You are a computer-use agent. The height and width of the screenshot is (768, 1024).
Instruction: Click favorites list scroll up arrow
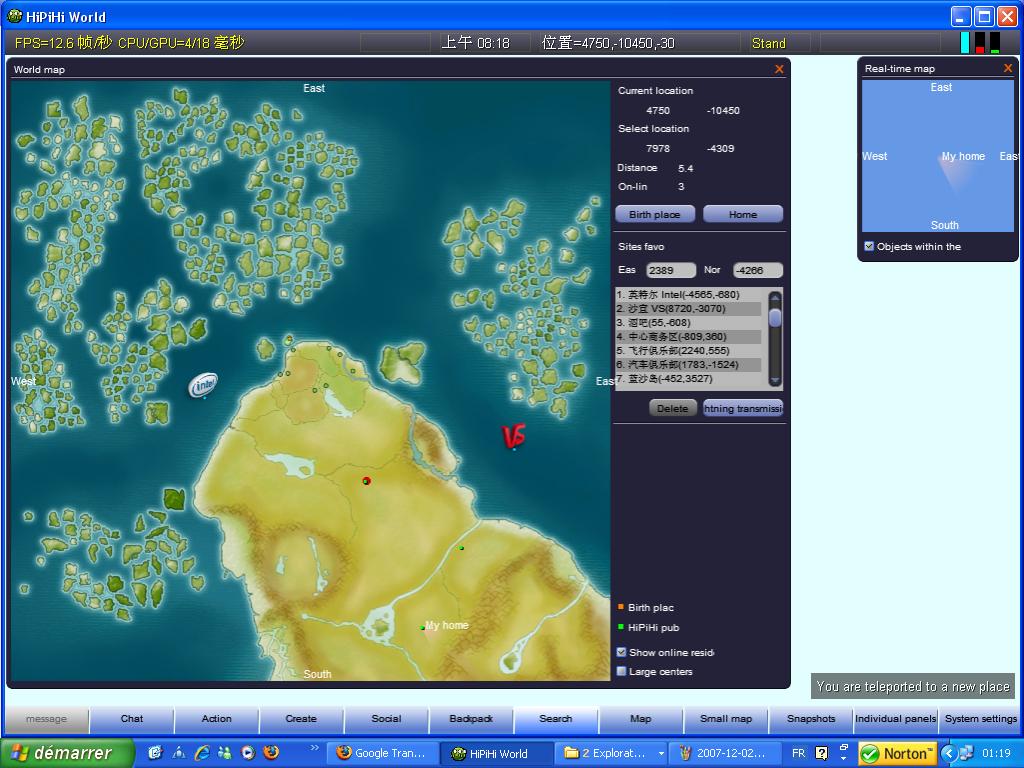775,297
